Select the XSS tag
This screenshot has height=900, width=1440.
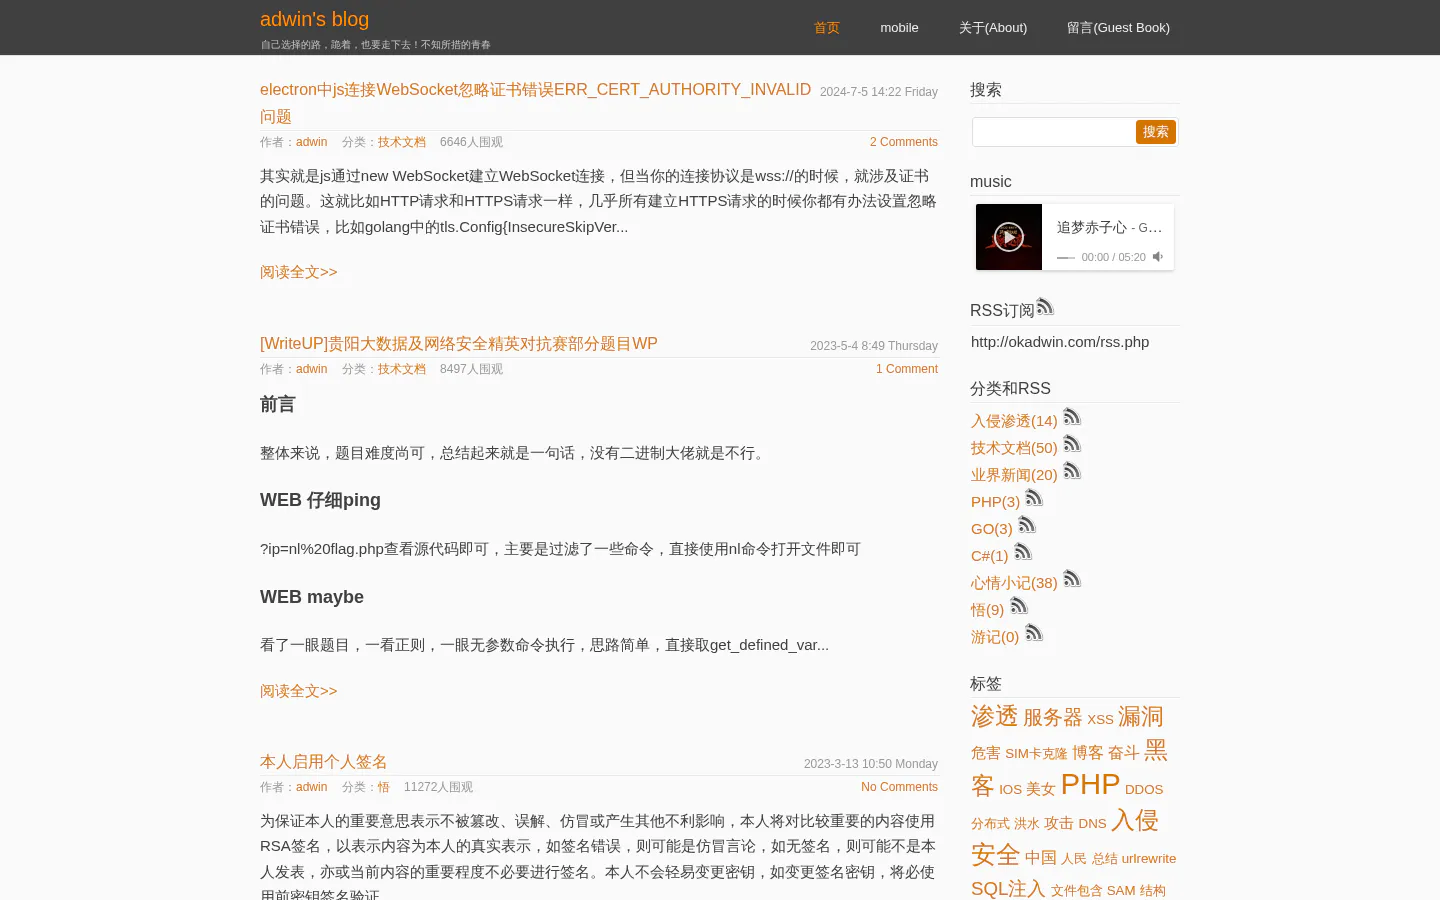pos(1100,720)
